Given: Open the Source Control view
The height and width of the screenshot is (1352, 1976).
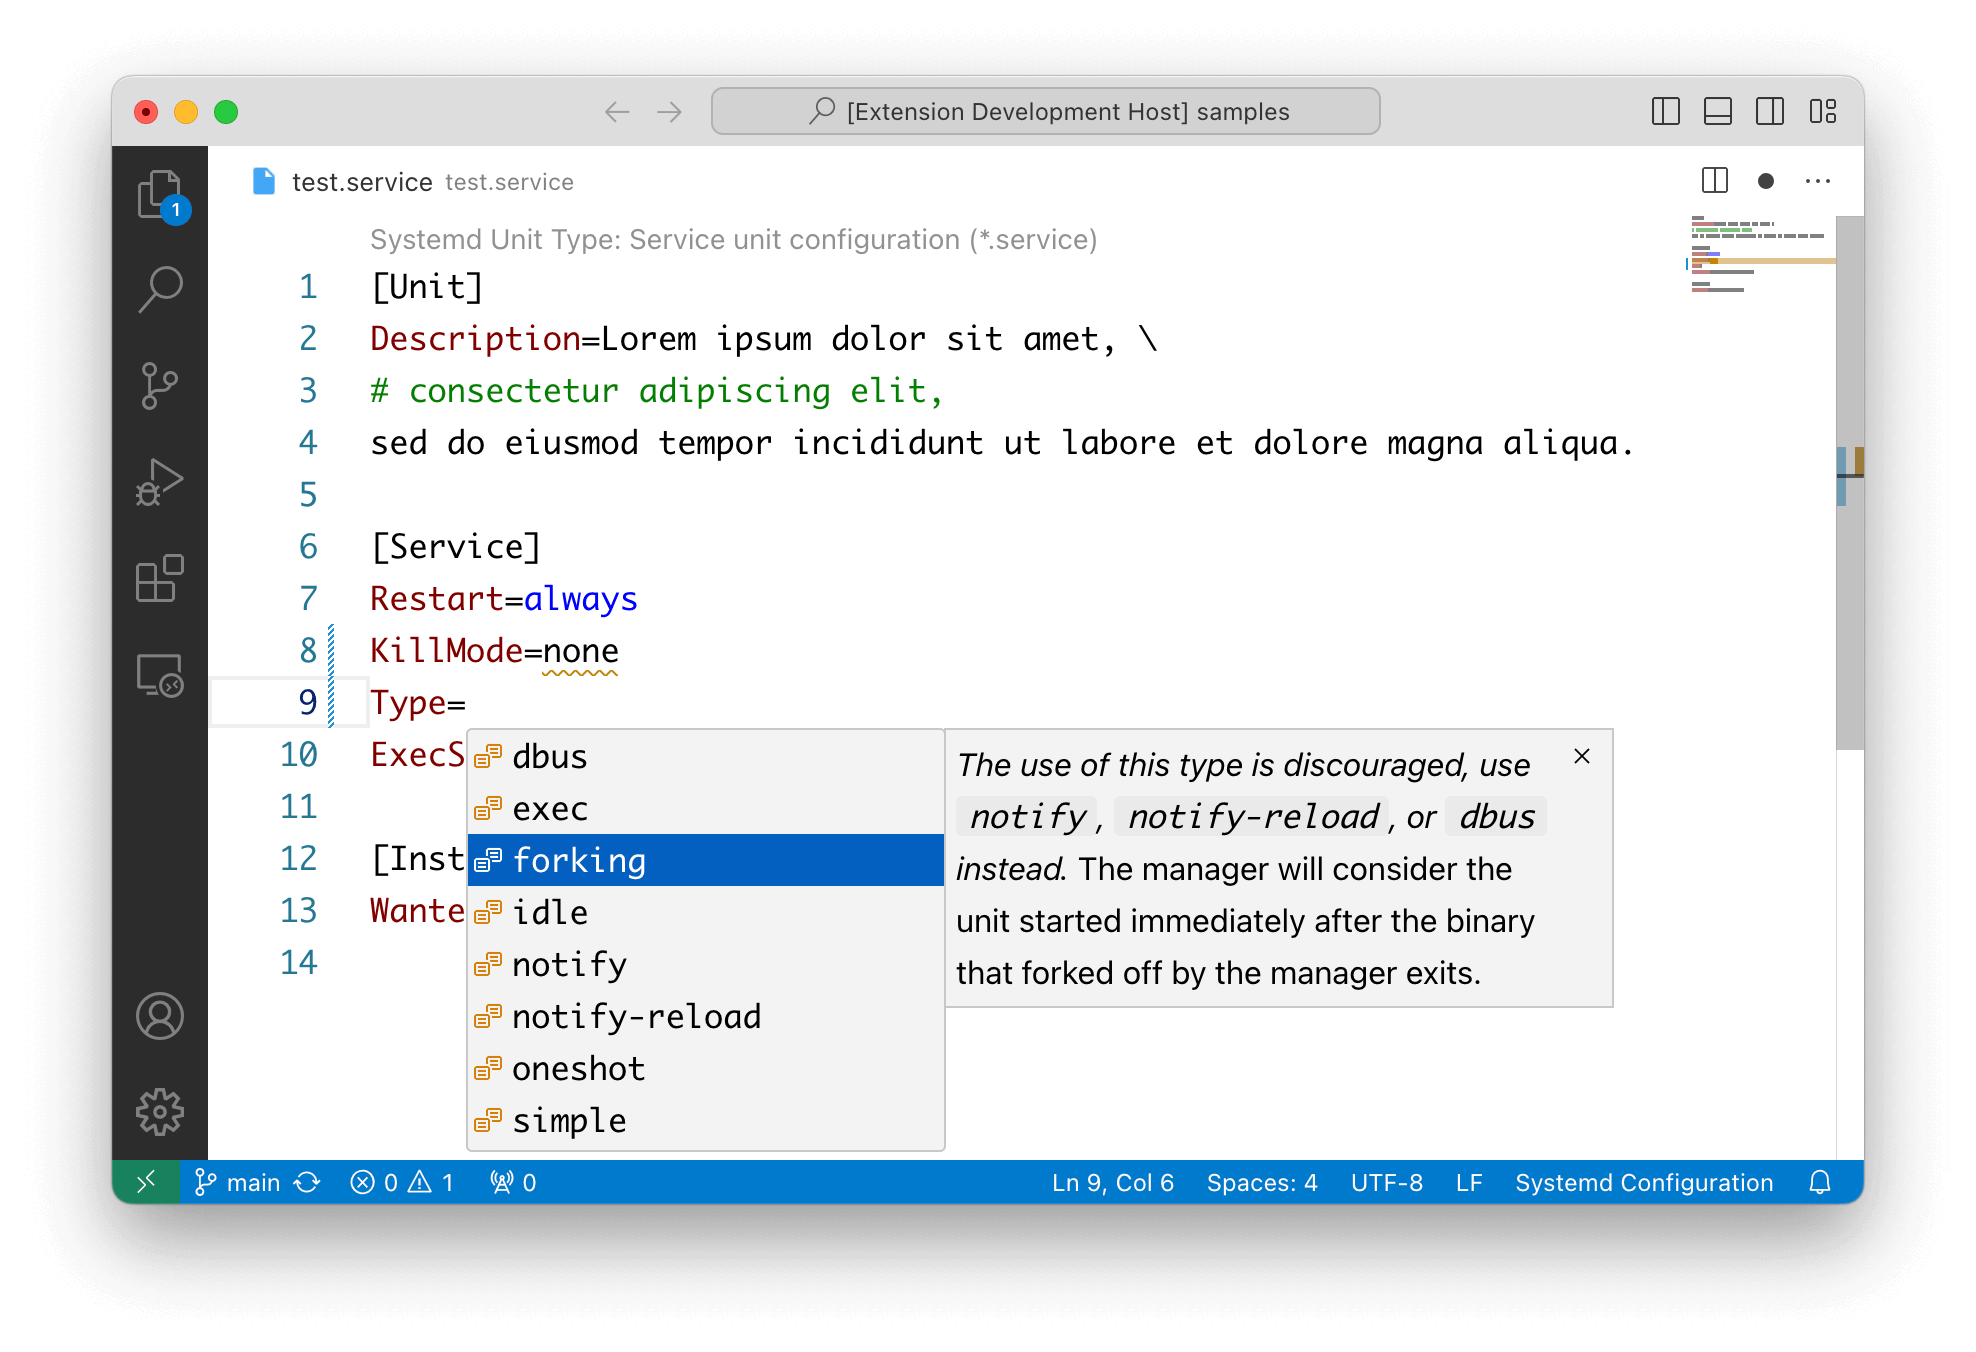Looking at the screenshot, I should pyautogui.click(x=159, y=386).
